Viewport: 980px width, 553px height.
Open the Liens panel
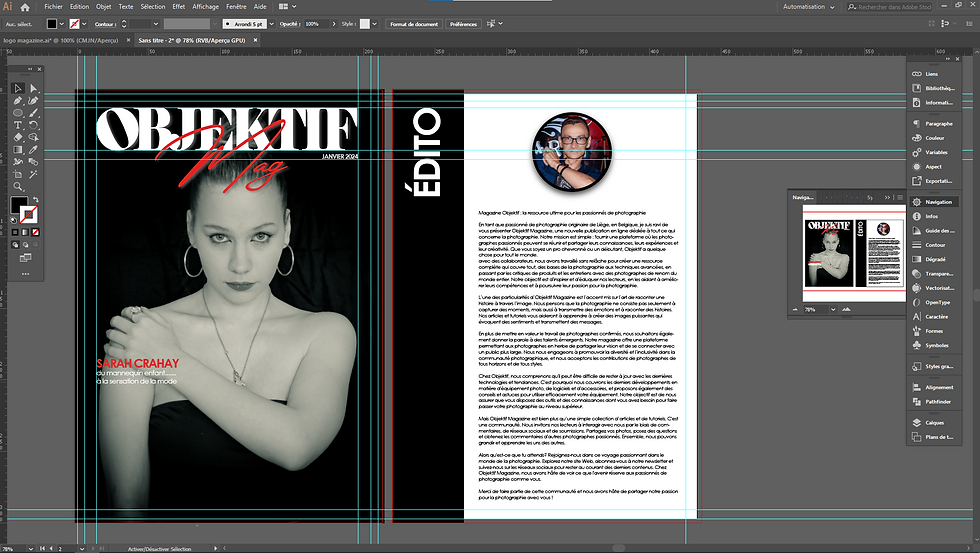pyautogui.click(x=931, y=74)
